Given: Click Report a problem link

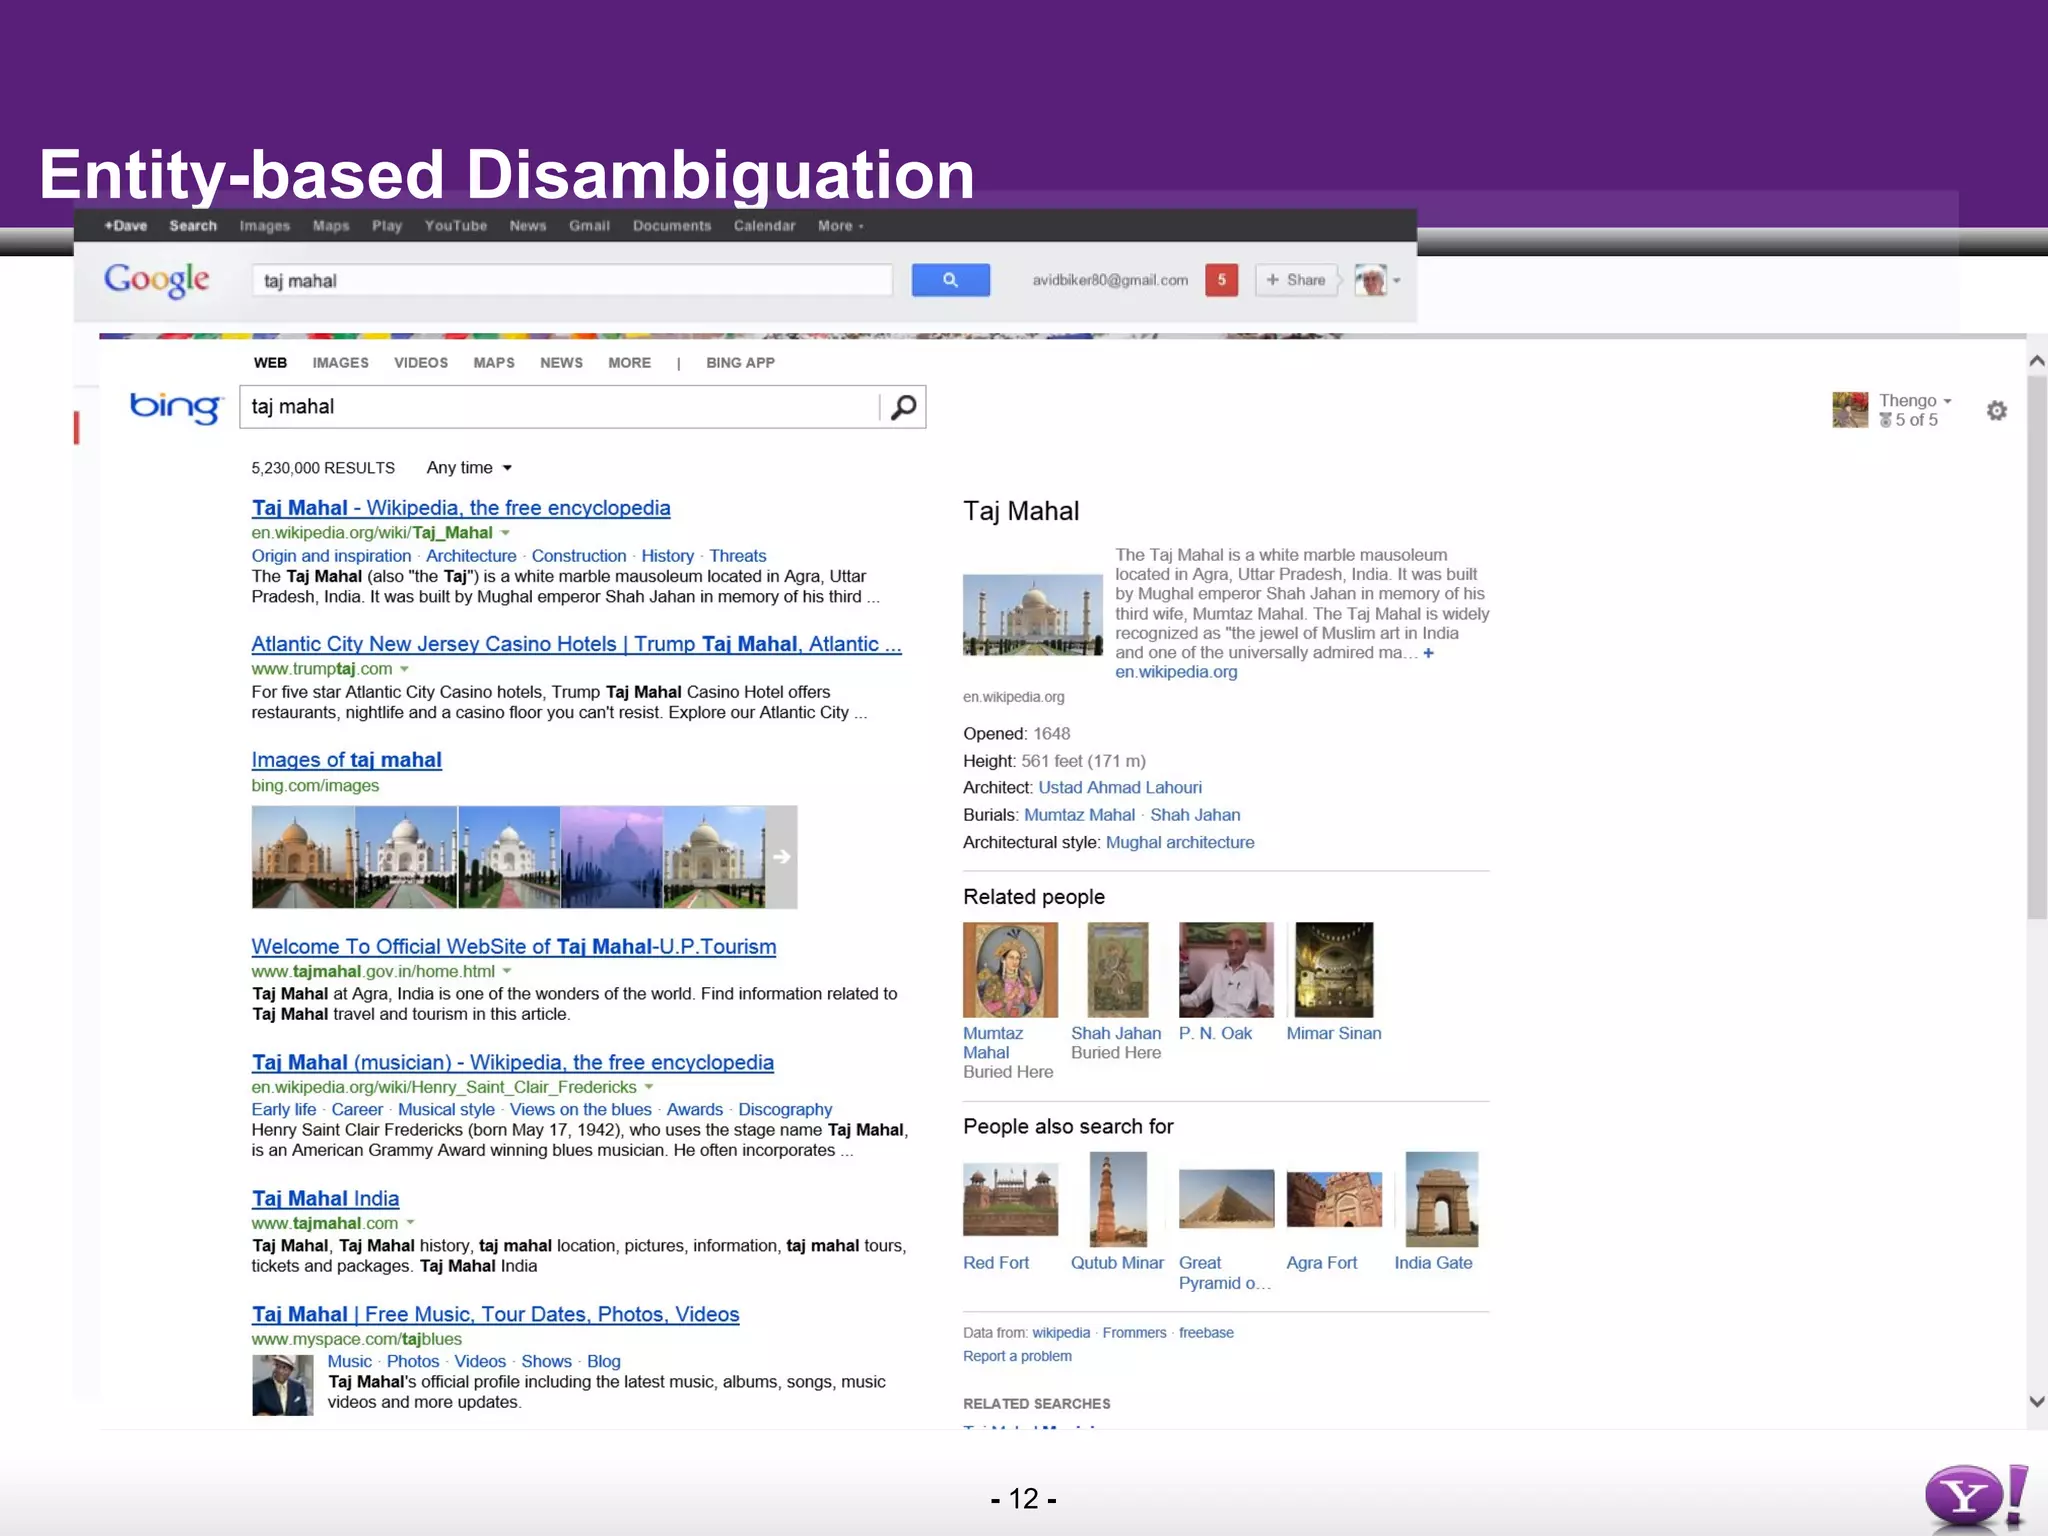Looking at the screenshot, I should tap(1017, 1357).
